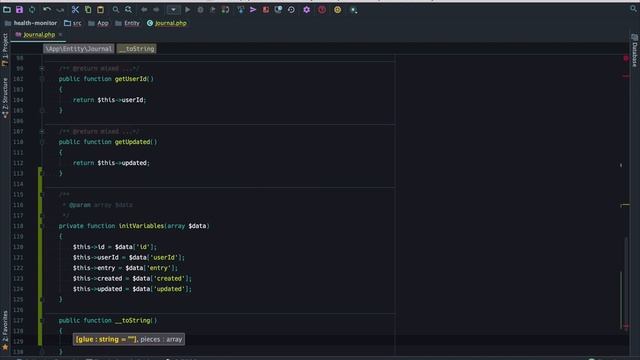Select Journal.php in navigation bar

pyautogui.click(x=167, y=23)
